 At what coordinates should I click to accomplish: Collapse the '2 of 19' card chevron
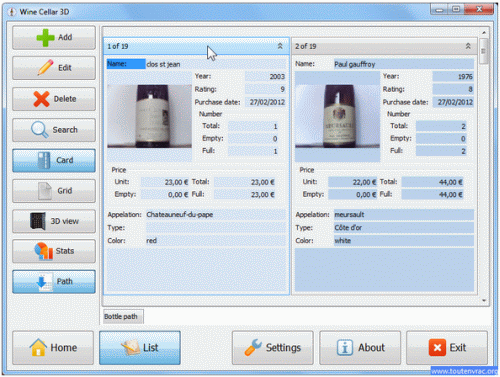pos(468,46)
